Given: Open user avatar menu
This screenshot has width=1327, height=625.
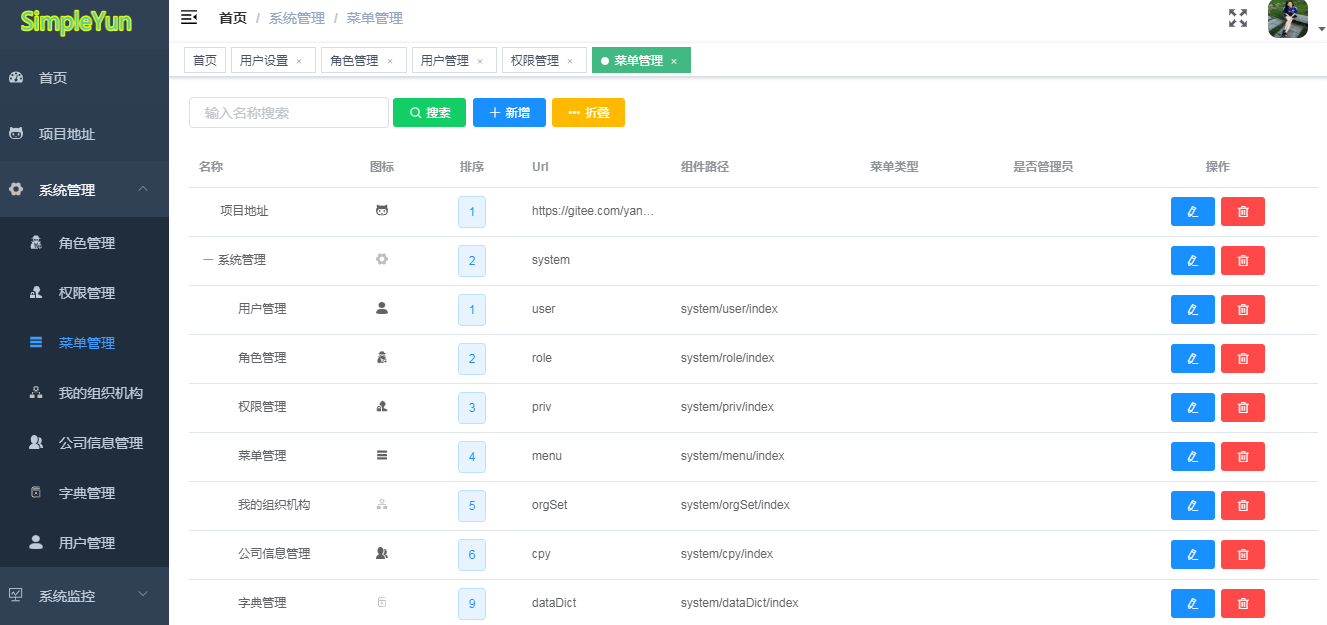Looking at the screenshot, I should [x=1288, y=18].
